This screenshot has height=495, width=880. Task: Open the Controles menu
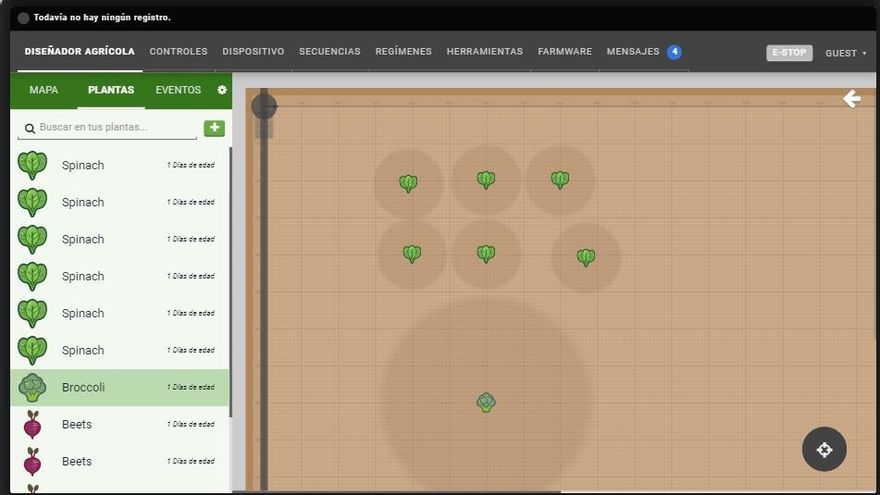(x=178, y=52)
